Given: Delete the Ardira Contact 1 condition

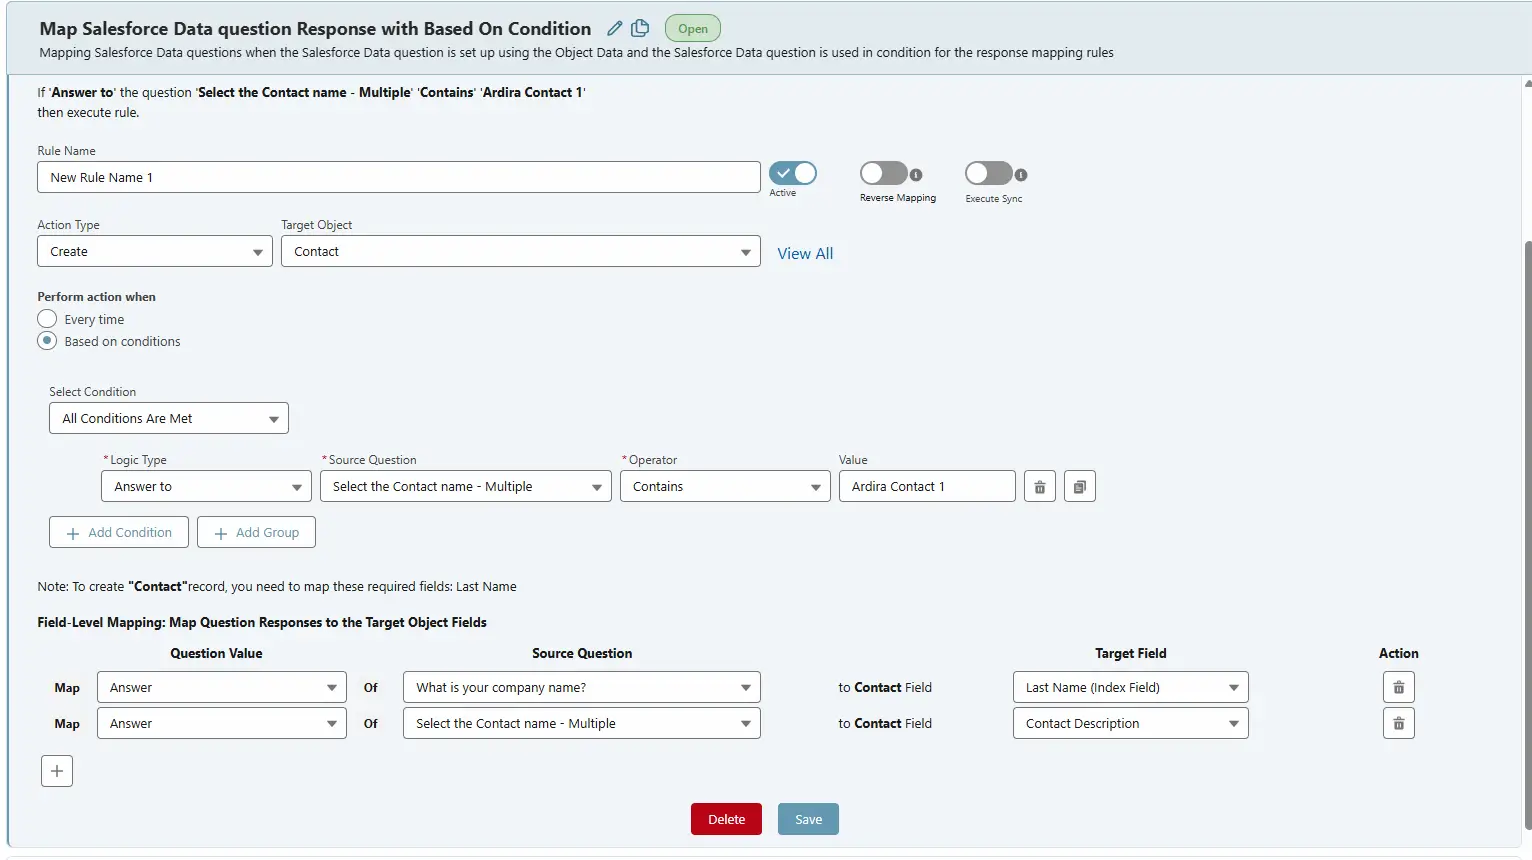Looking at the screenshot, I should pyautogui.click(x=1039, y=486).
